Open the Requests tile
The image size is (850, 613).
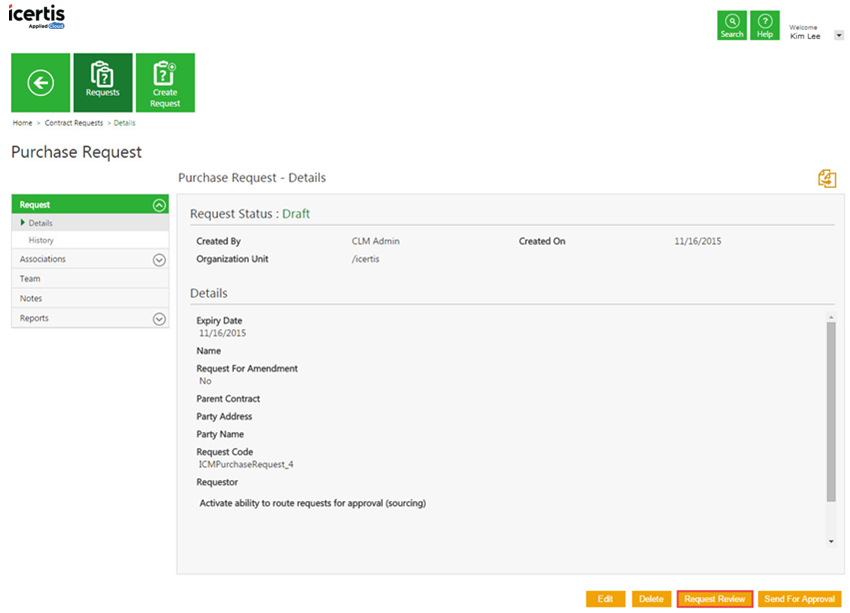[x=102, y=83]
